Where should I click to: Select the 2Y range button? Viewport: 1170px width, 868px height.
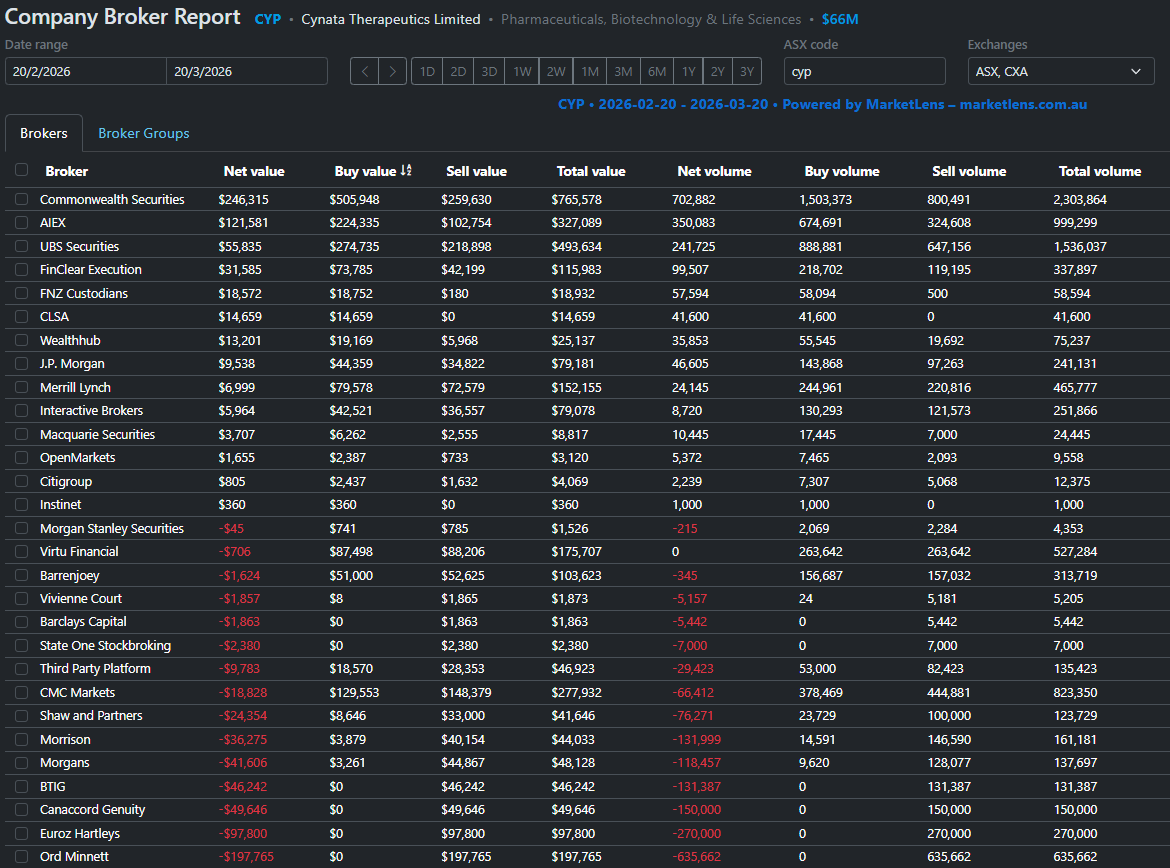pos(718,72)
